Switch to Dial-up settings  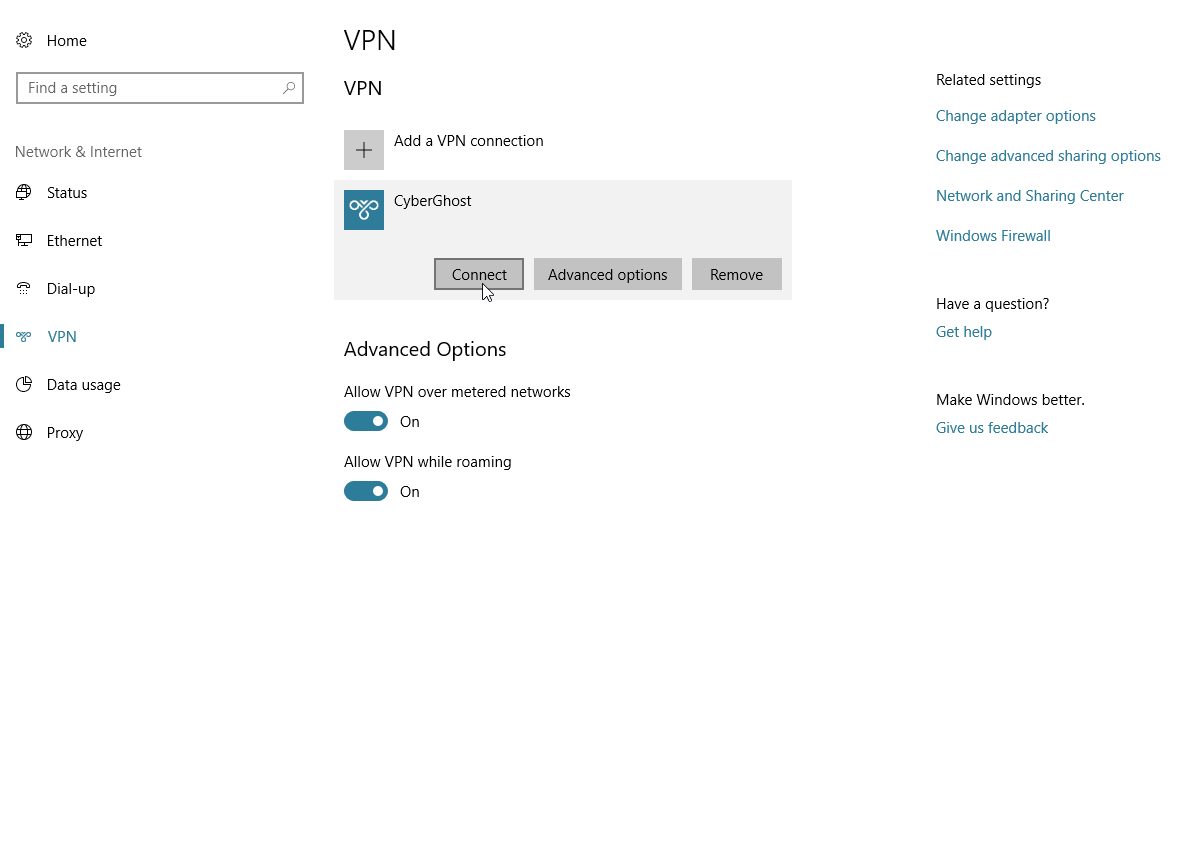[x=71, y=289]
